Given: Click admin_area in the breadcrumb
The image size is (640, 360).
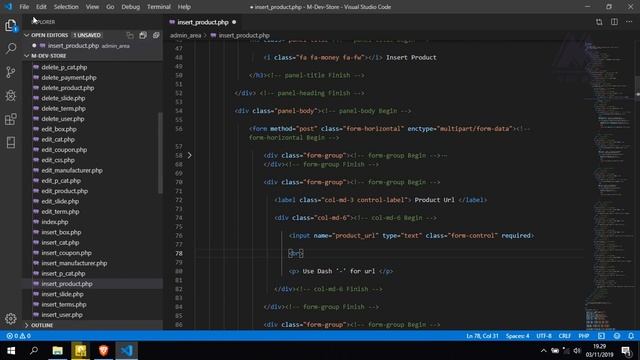Looking at the screenshot, I should pos(186,36).
